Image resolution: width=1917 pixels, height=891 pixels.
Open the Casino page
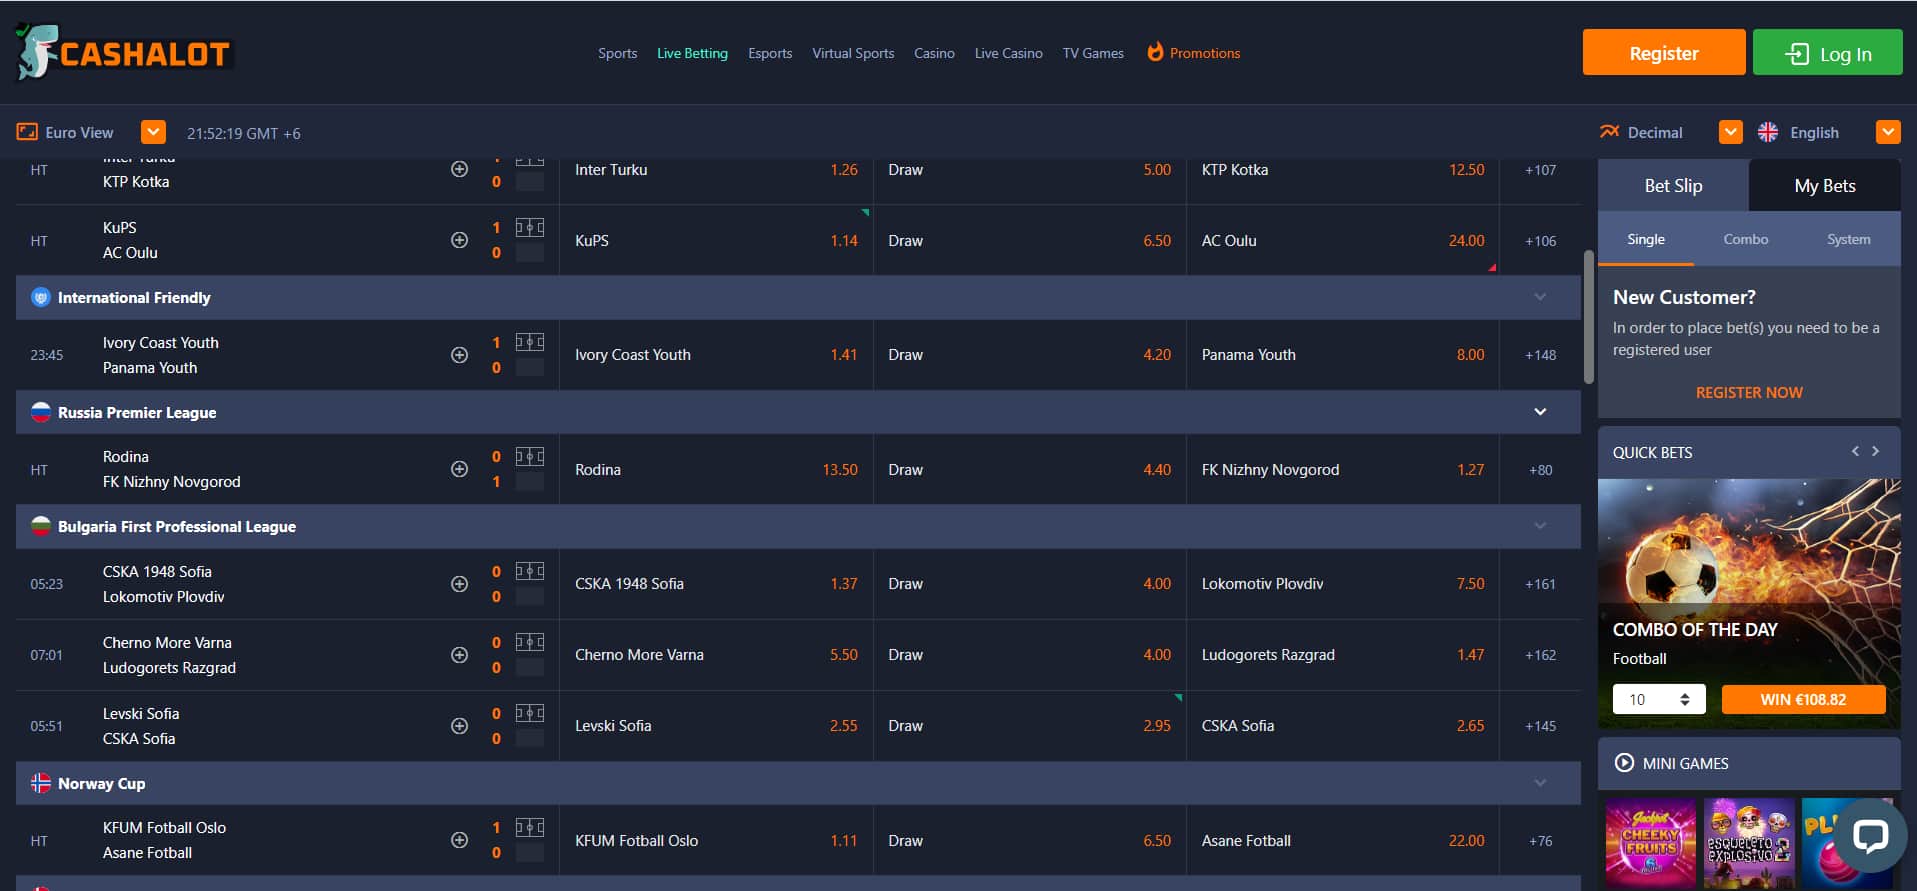pos(934,53)
